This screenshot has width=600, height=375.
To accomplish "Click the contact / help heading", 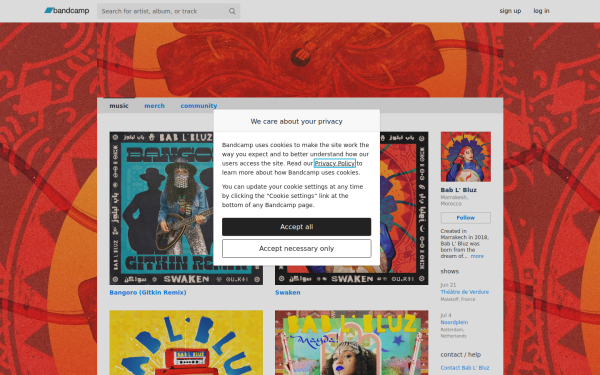I will pyautogui.click(x=461, y=355).
